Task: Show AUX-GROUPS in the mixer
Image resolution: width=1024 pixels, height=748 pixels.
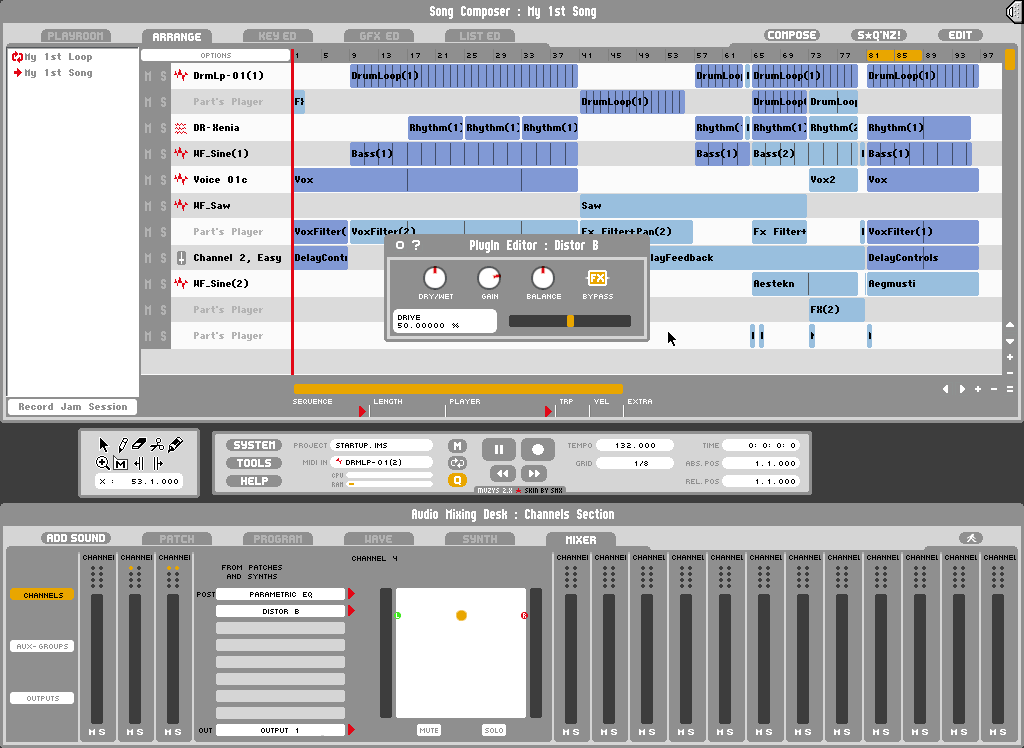Action: (42, 646)
